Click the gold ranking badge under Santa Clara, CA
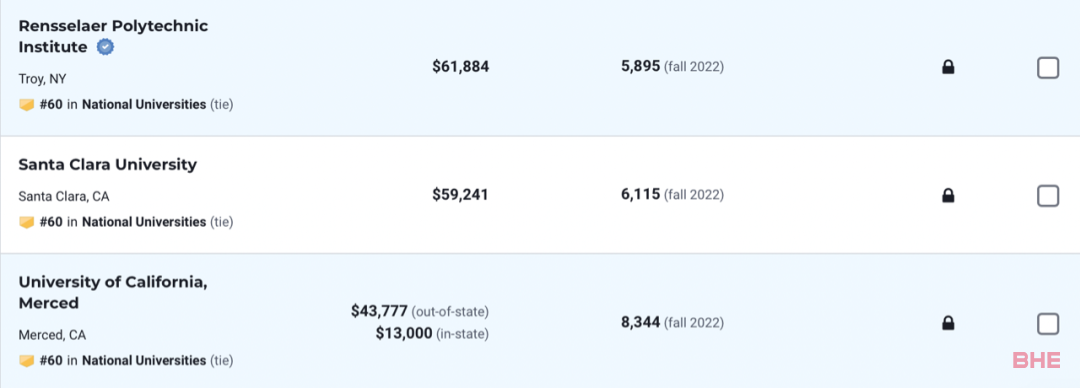Screen dimensions: 1080x388 [26, 223]
